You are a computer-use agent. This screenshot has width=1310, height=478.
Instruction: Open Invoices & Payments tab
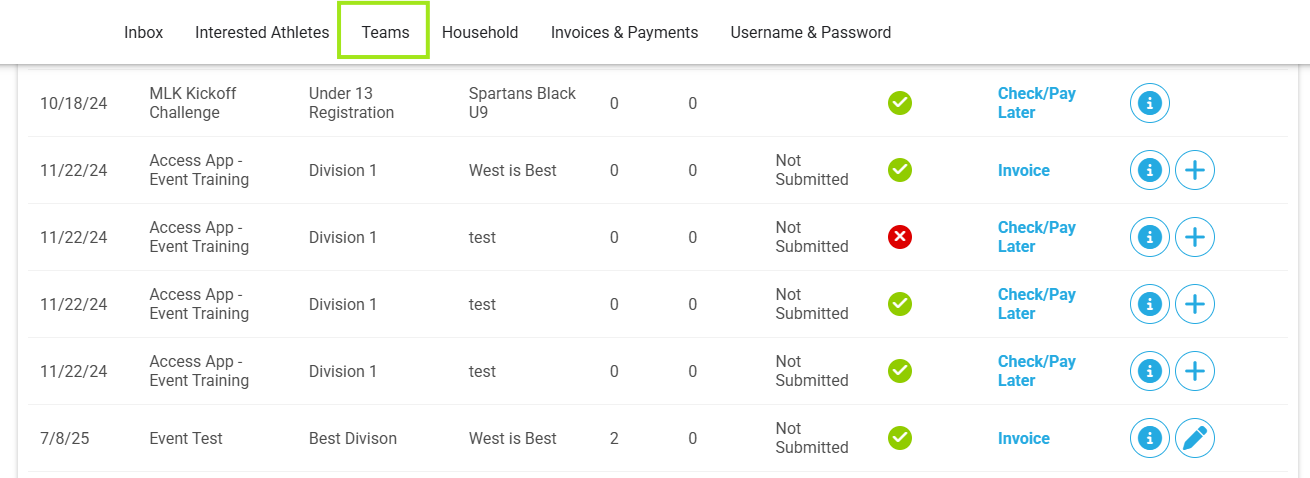(624, 32)
